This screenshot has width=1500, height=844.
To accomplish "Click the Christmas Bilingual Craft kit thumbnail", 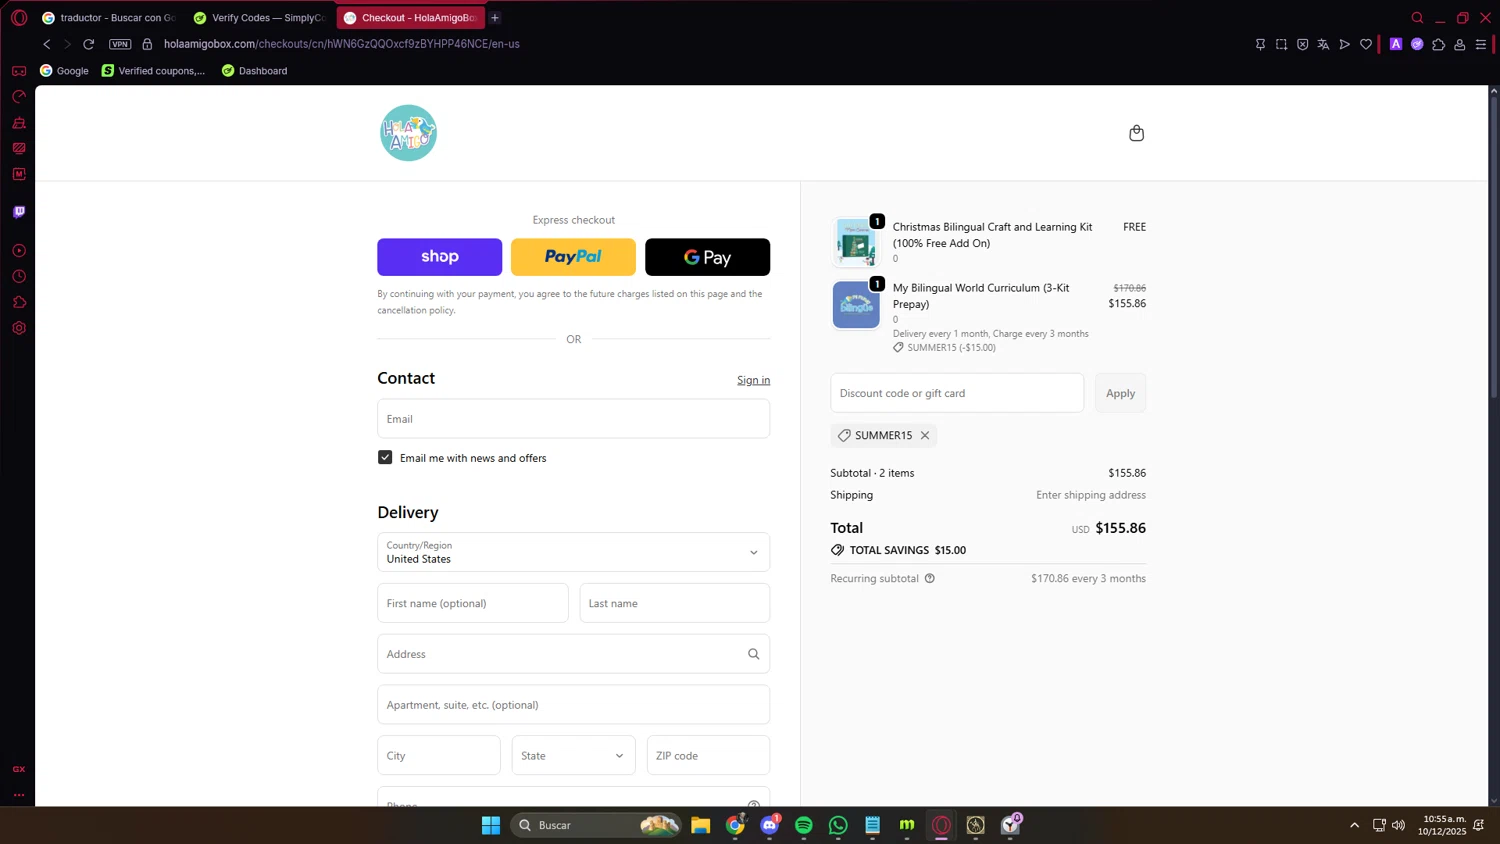I will (856, 242).
